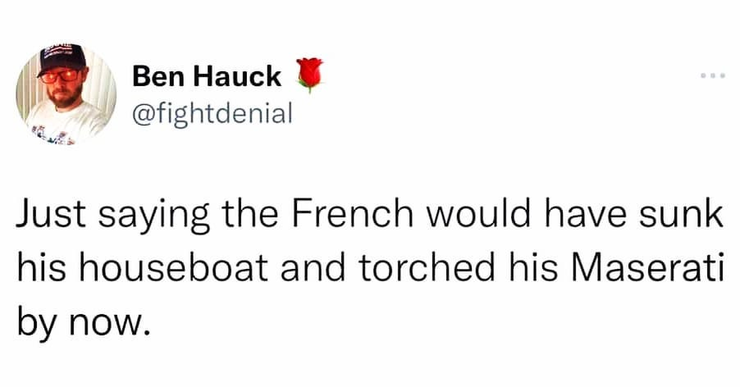740x387 pixels.
Task: Open the profile via the Ben Hauck name
Action: coord(207,76)
